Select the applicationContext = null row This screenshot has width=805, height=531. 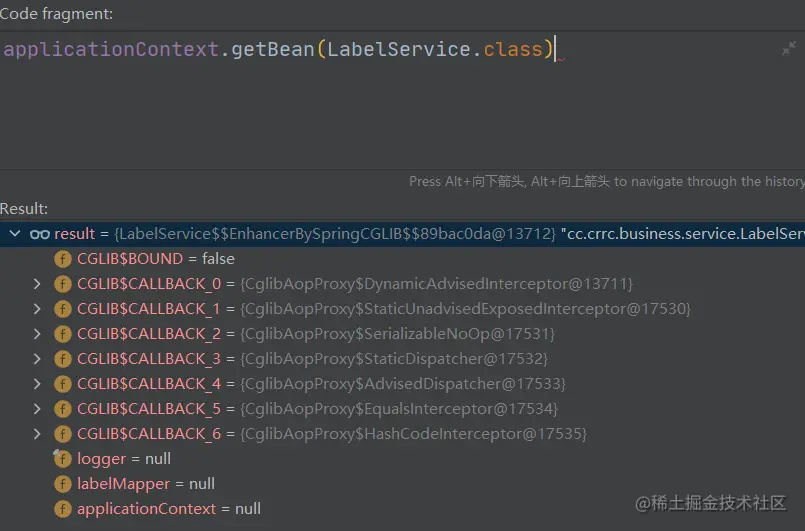coord(168,509)
